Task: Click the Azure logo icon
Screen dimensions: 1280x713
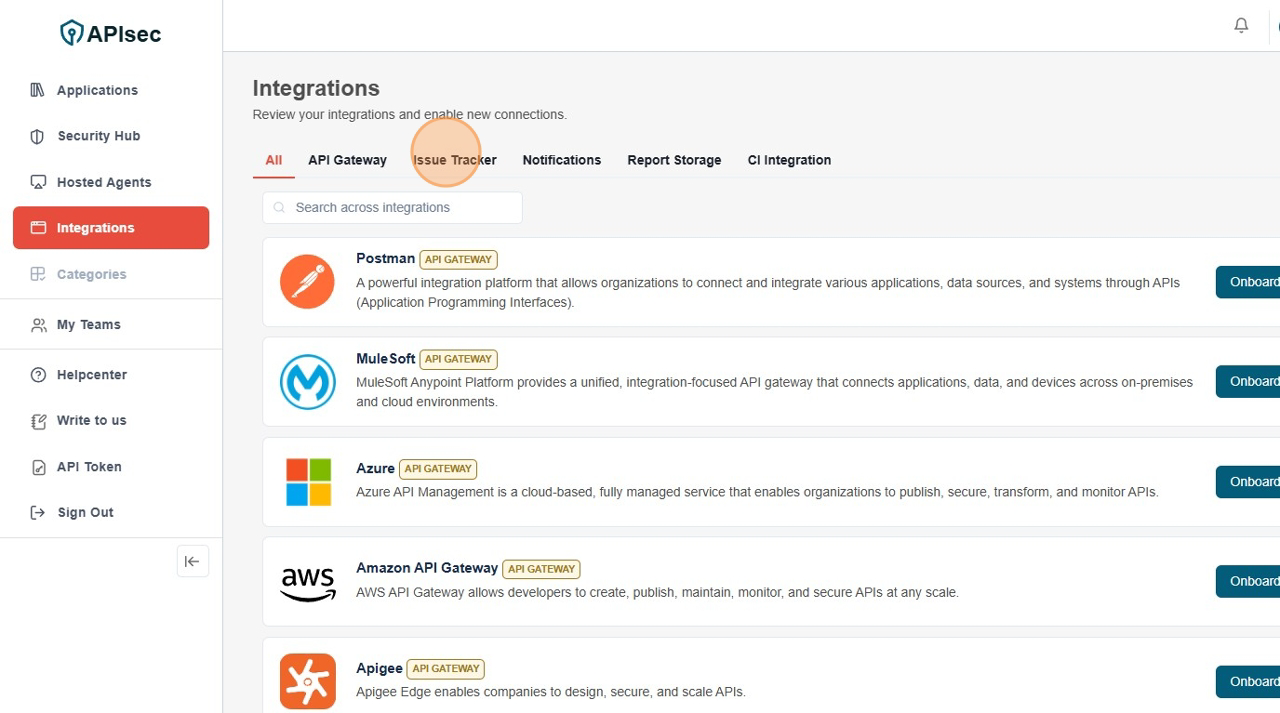Action: [307, 482]
